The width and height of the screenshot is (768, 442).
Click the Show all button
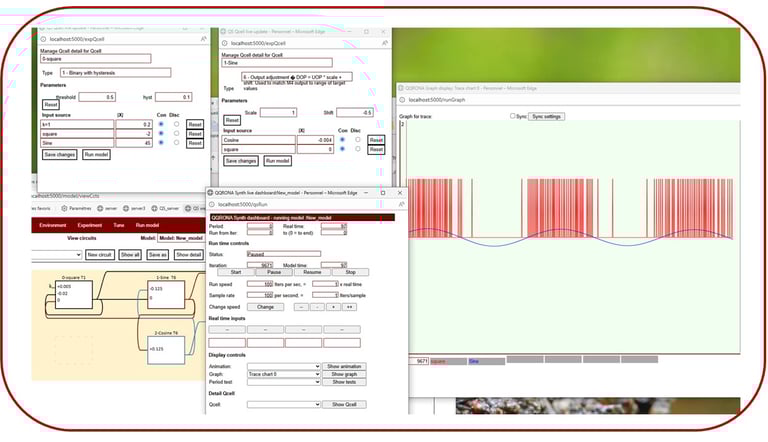pyautogui.click(x=130, y=255)
